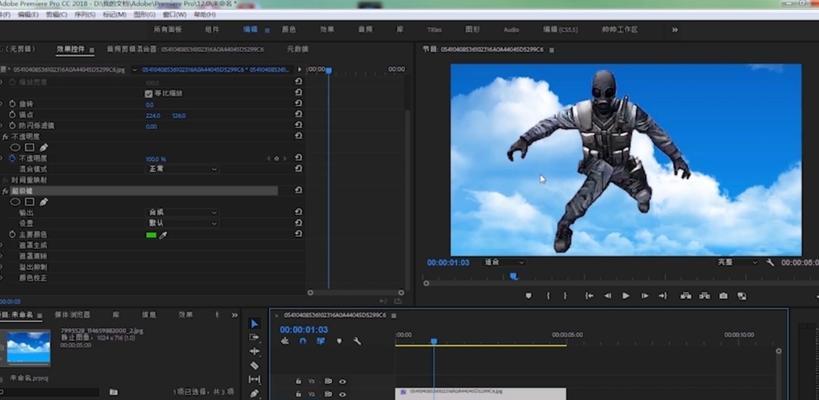Viewport: 819px width, 400px height.
Task: Toggle animation stopwatch for 旋转
Action: pos(13,104)
